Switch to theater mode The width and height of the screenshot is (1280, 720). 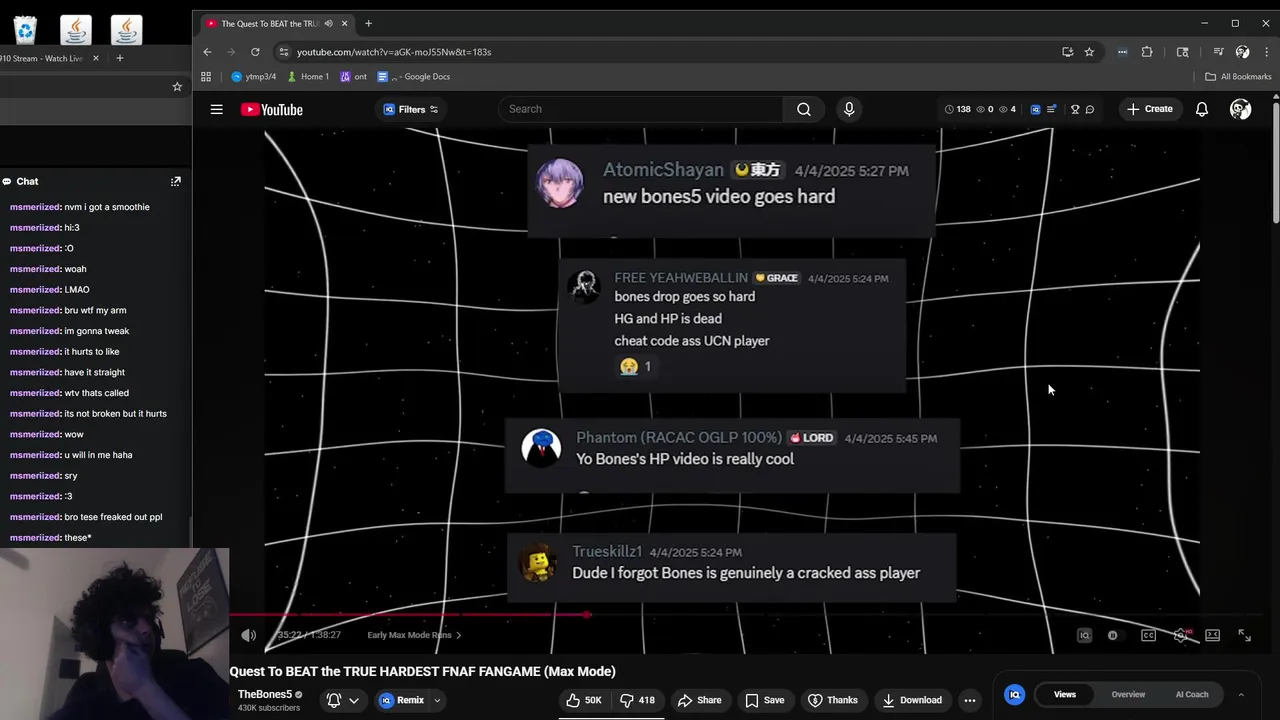[x=1212, y=635]
